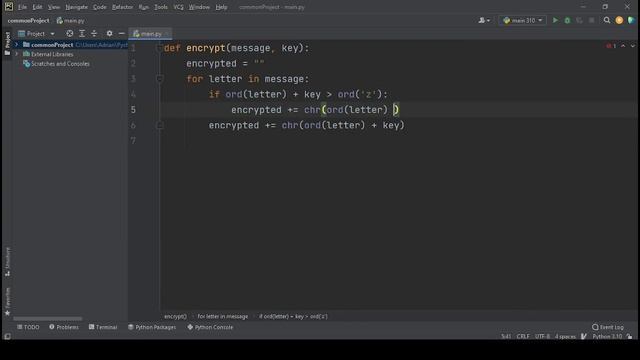This screenshot has height=360, width=640.
Task: Open the Python Console tool window
Action: (x=210, y=327)
